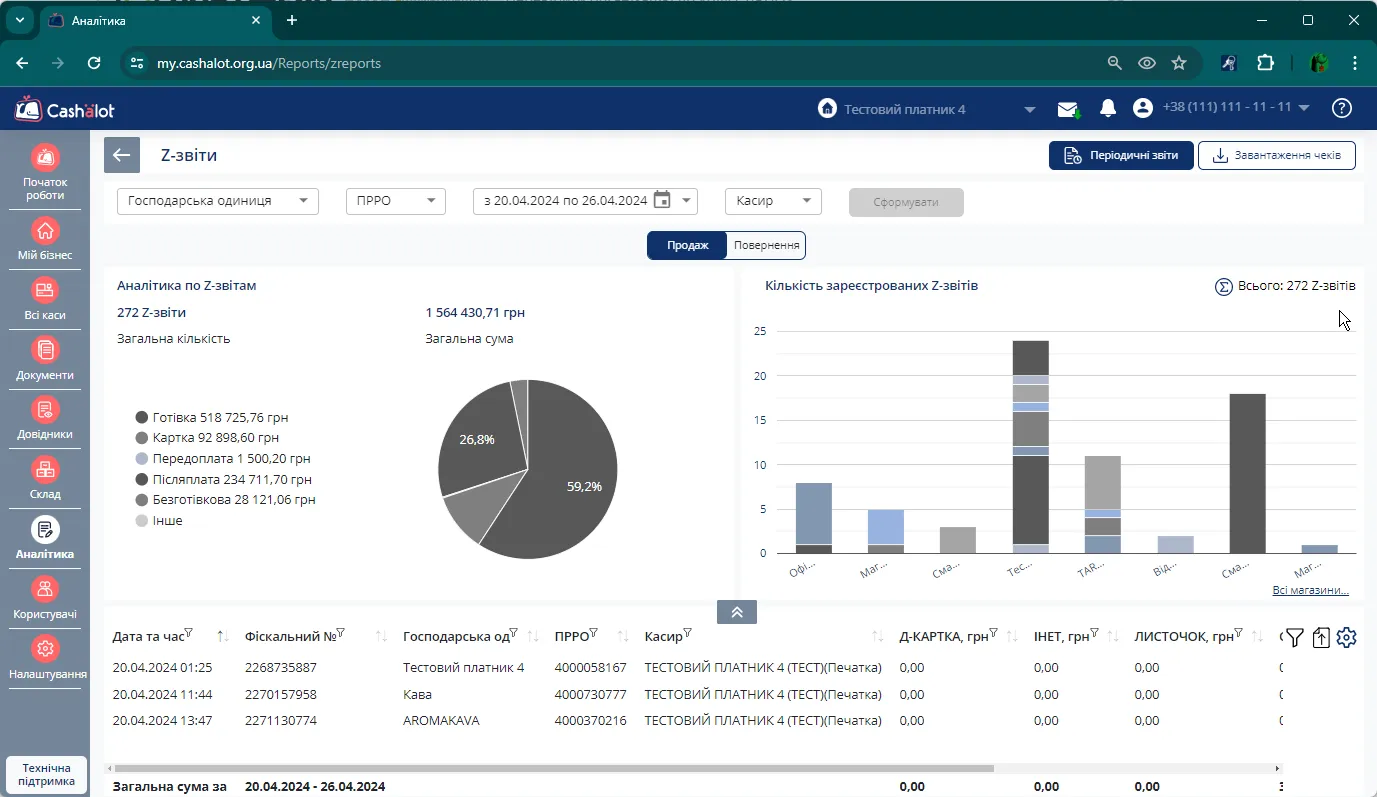The width and height of the screenshot is (1377, 797).
Task: Go to Всі каси in sidebar
Action: 45,299
